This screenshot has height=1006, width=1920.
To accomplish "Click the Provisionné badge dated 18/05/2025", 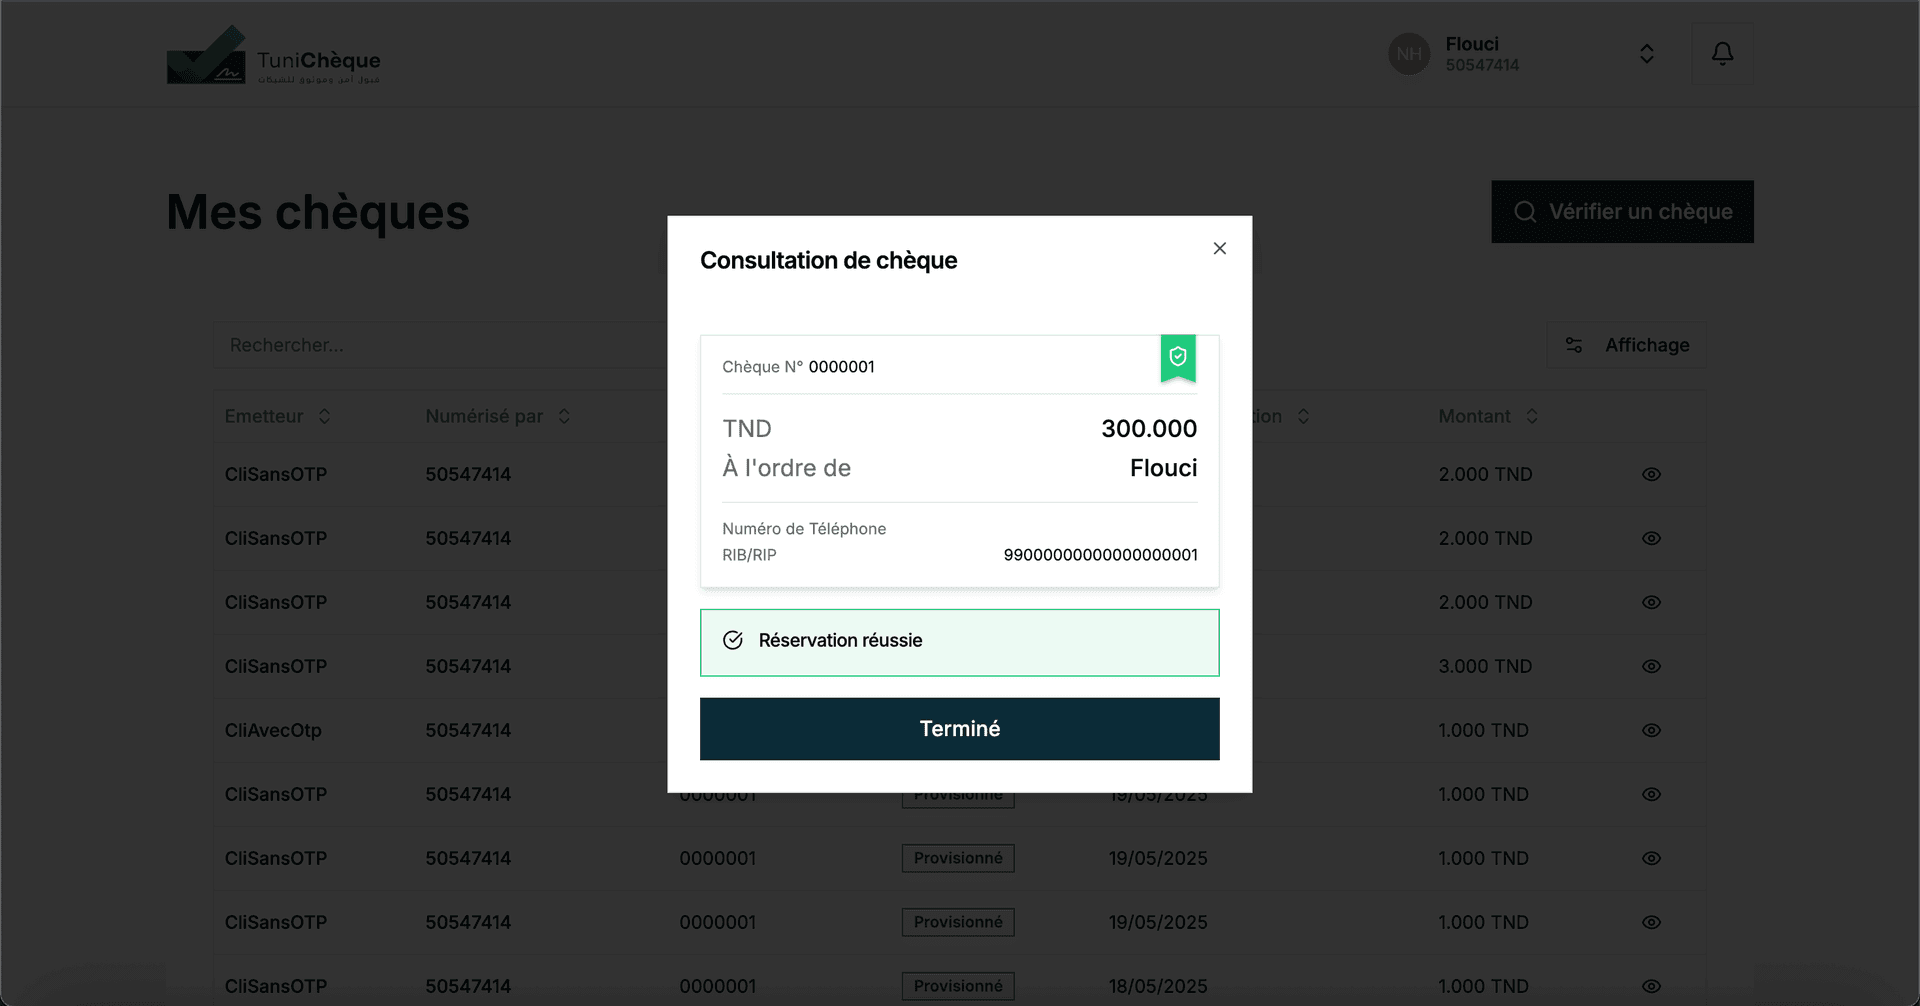I will (x=958, y=986).
